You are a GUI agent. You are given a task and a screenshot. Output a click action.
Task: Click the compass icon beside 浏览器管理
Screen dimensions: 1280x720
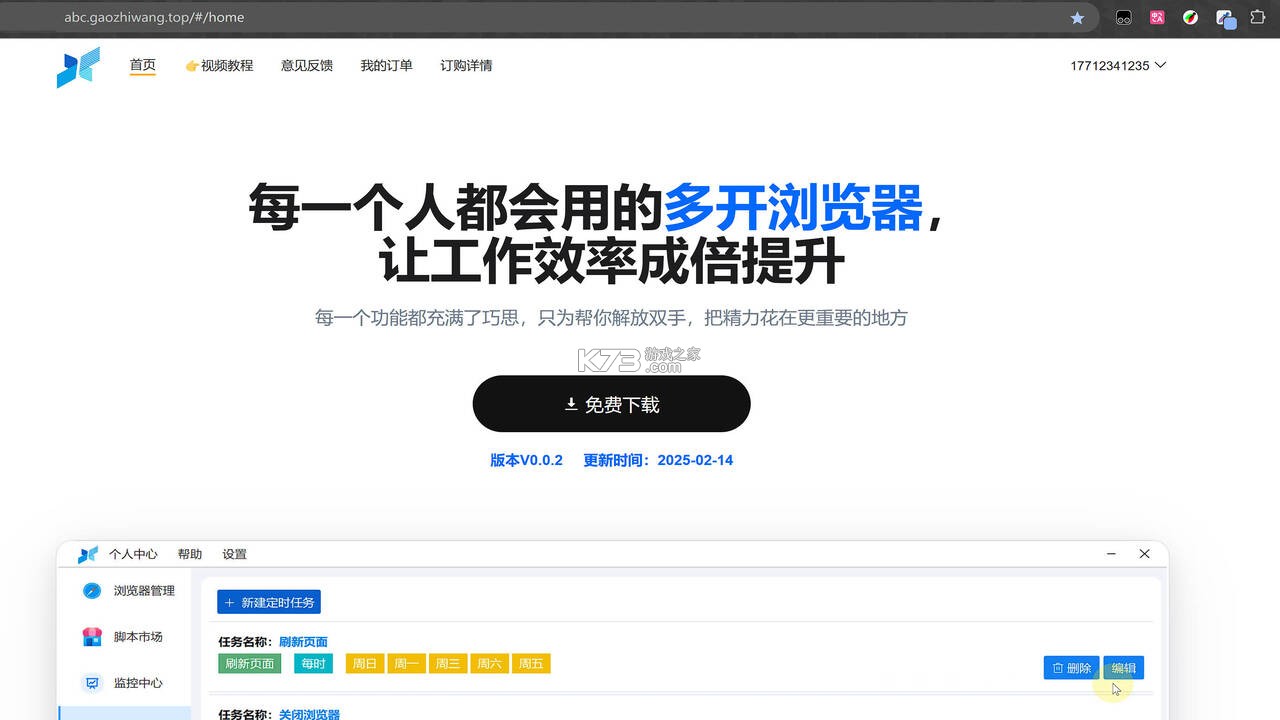click(92, 591)
